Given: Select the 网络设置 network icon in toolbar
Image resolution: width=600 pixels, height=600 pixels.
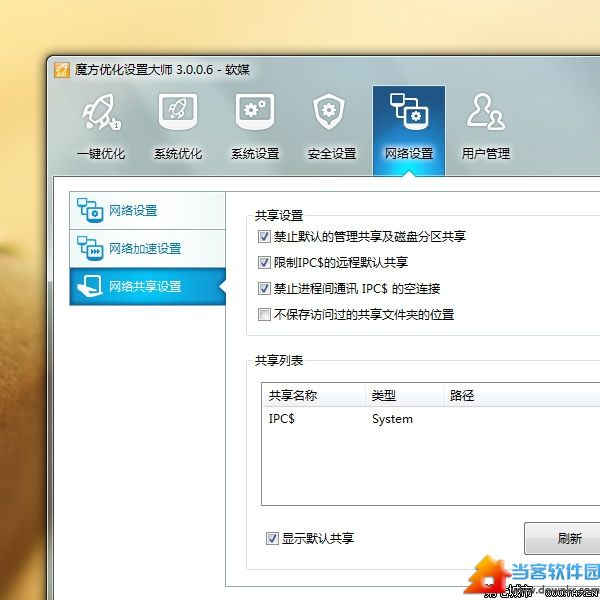Looking at the screenshot, I should (x=409, y=112).
